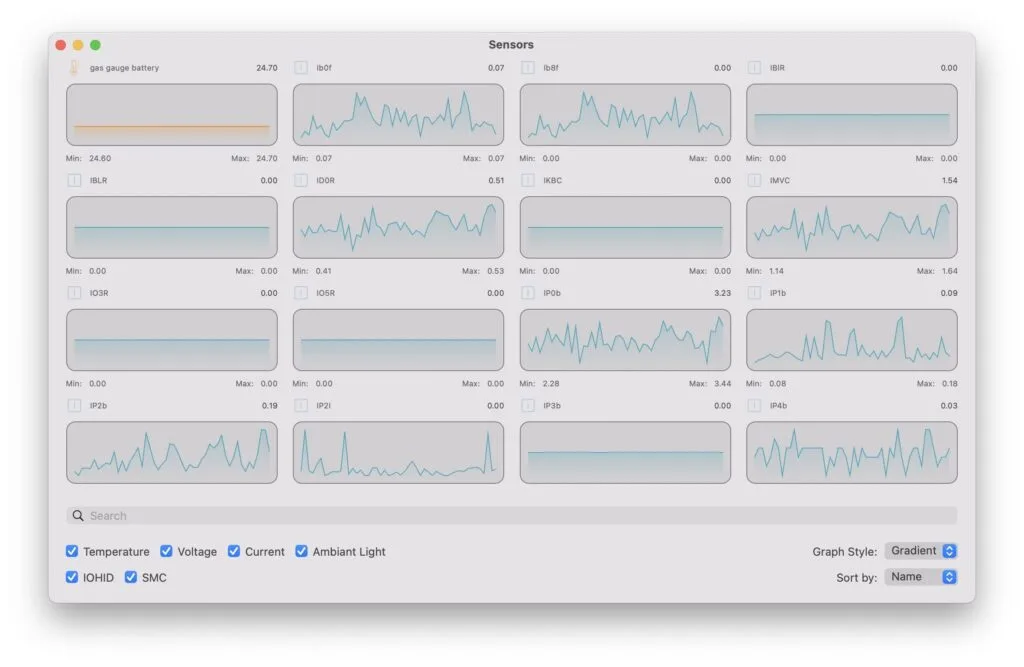Click the Min 1.14 reading

point(765,270)
